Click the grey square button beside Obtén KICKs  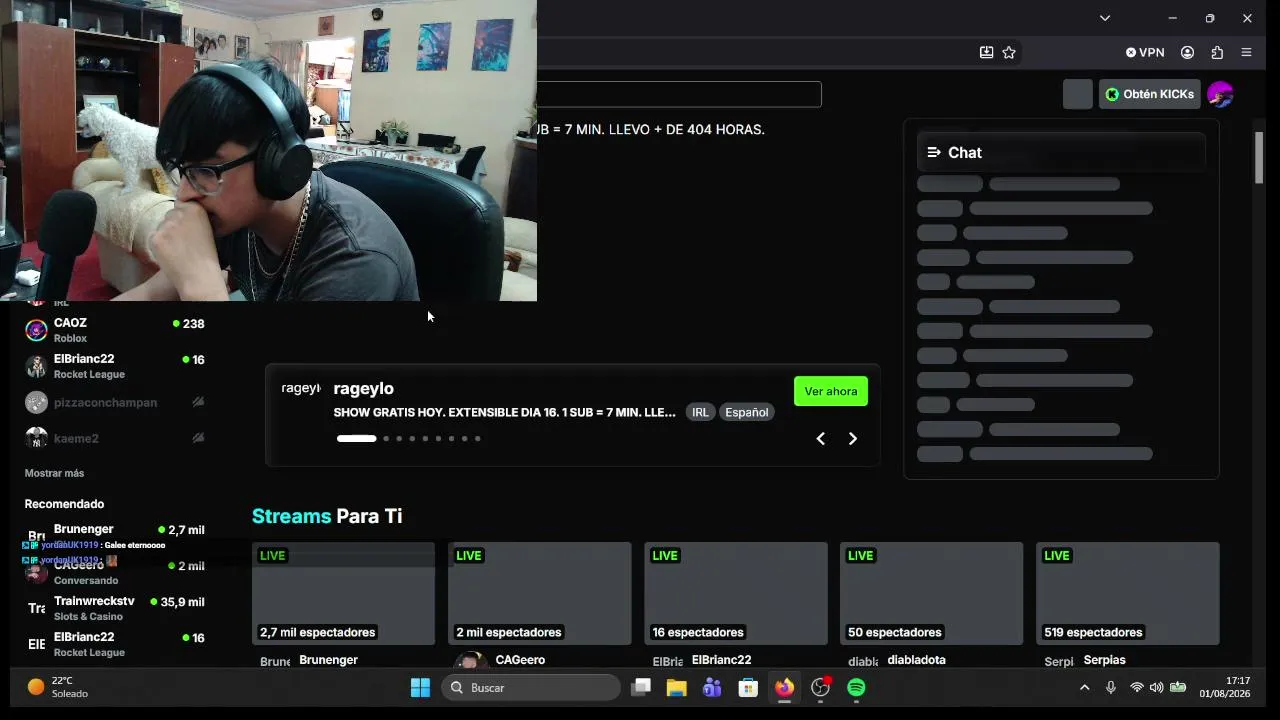[x=1078, y=94]
